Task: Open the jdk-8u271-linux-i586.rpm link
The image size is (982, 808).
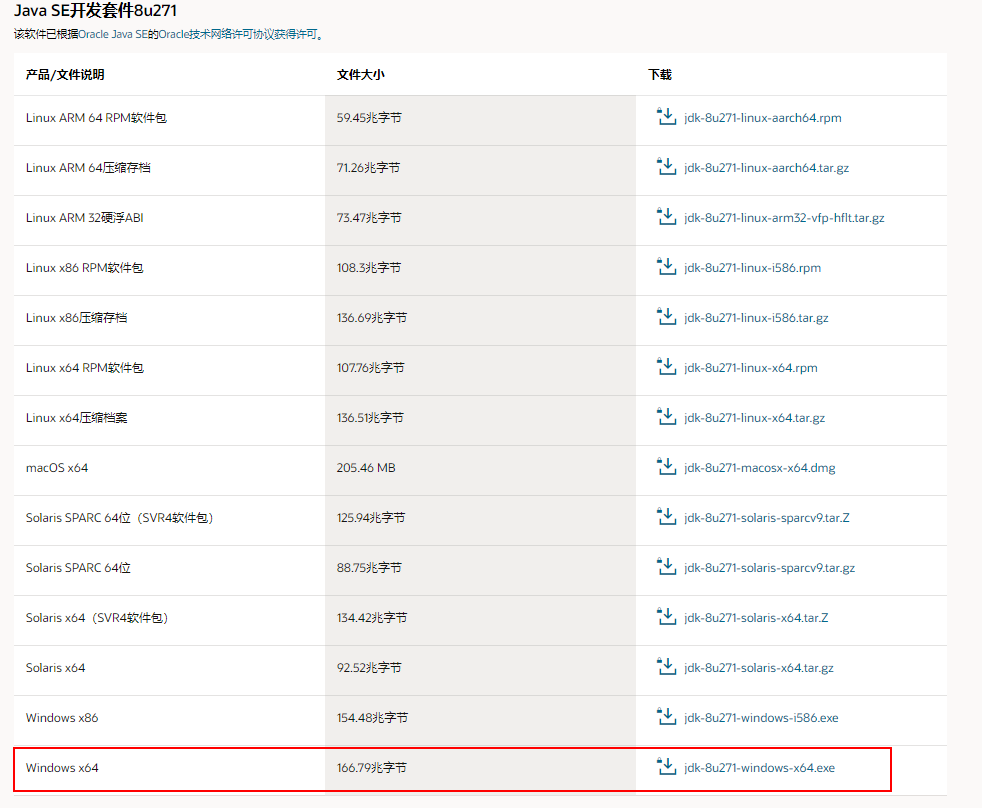Action: pos(752,268)
